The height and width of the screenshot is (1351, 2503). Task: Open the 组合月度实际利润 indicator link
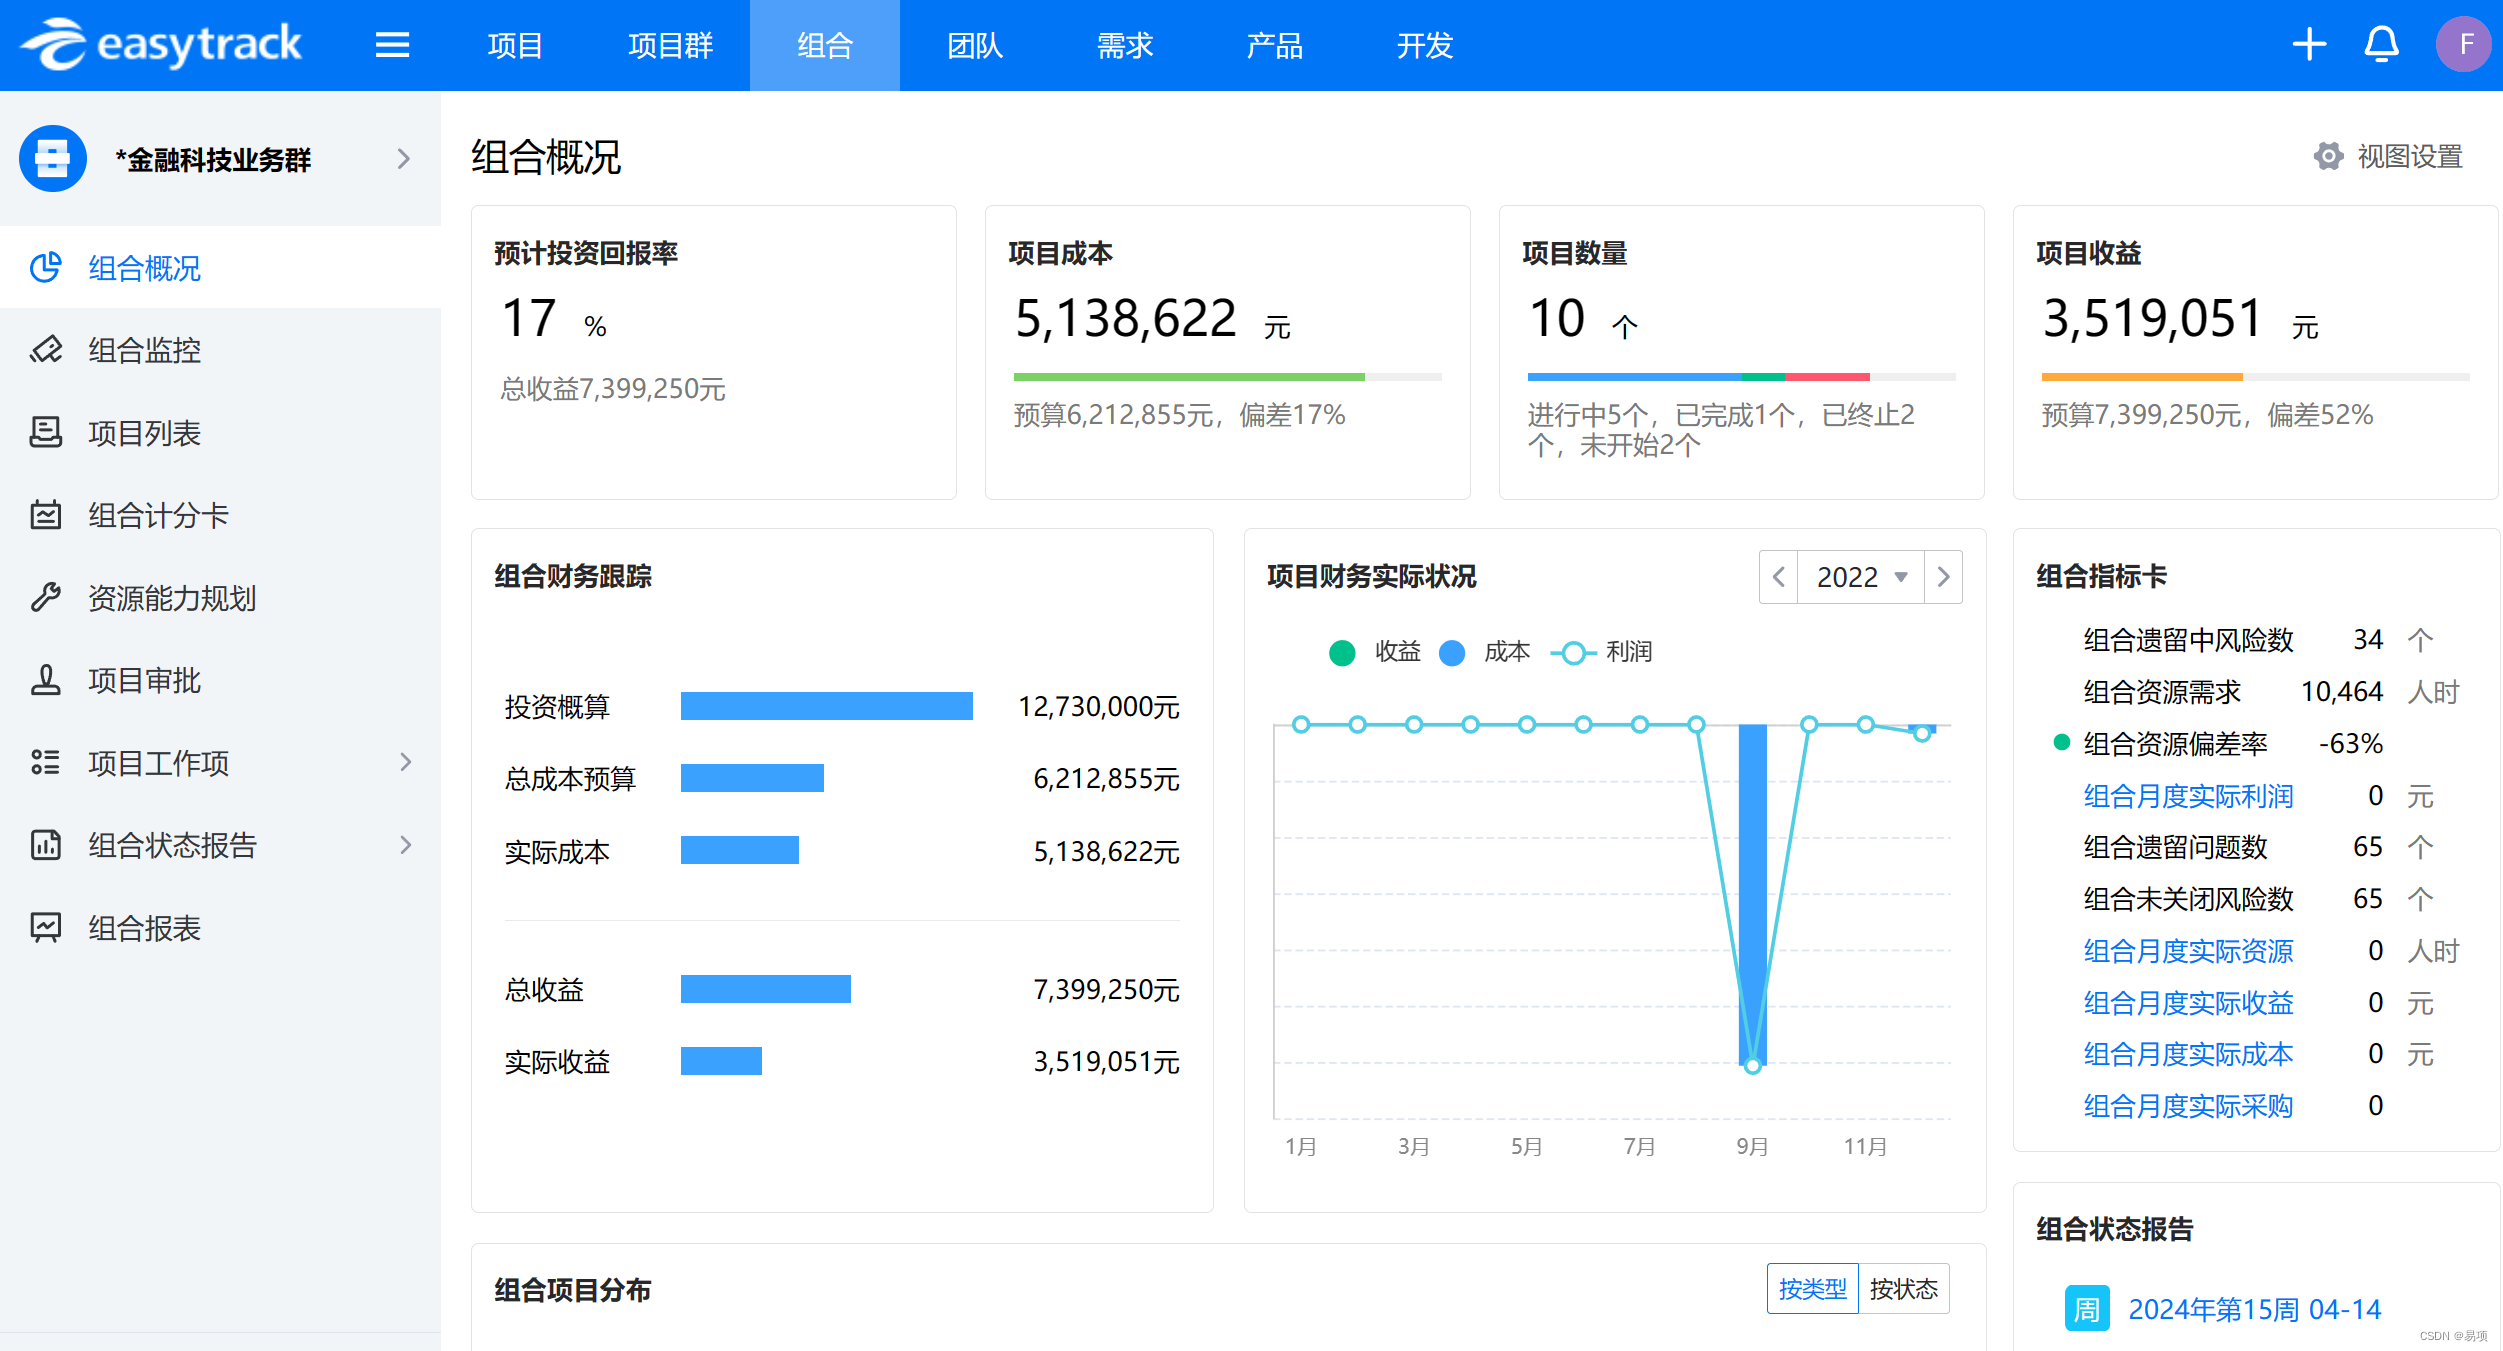tap(2188, 796)
